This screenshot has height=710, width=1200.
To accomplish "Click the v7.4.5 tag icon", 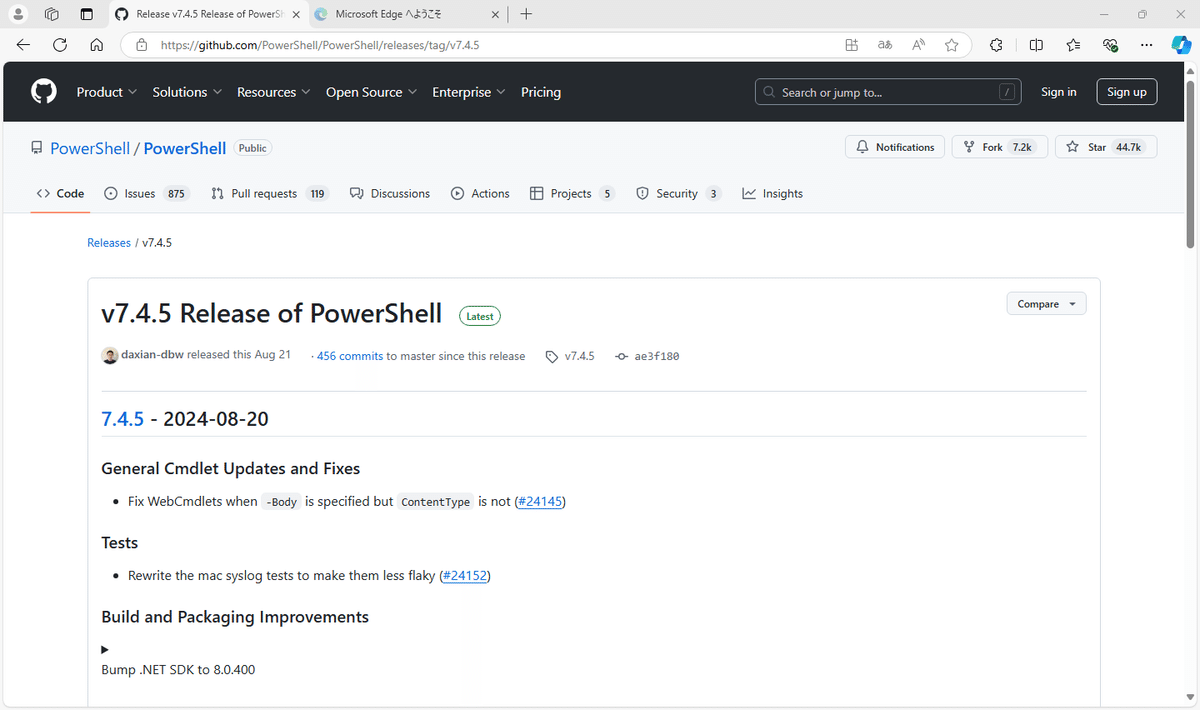I will pos(551,356).
